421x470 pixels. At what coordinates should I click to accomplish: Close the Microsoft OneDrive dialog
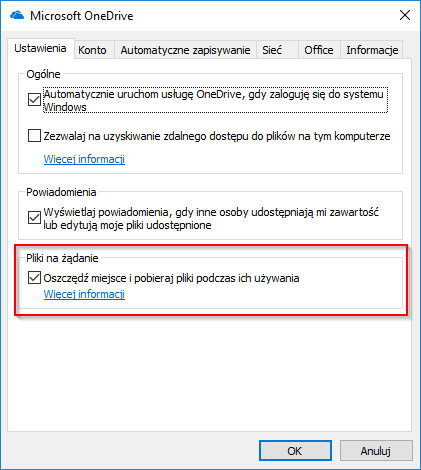click(x=405, y=15)
